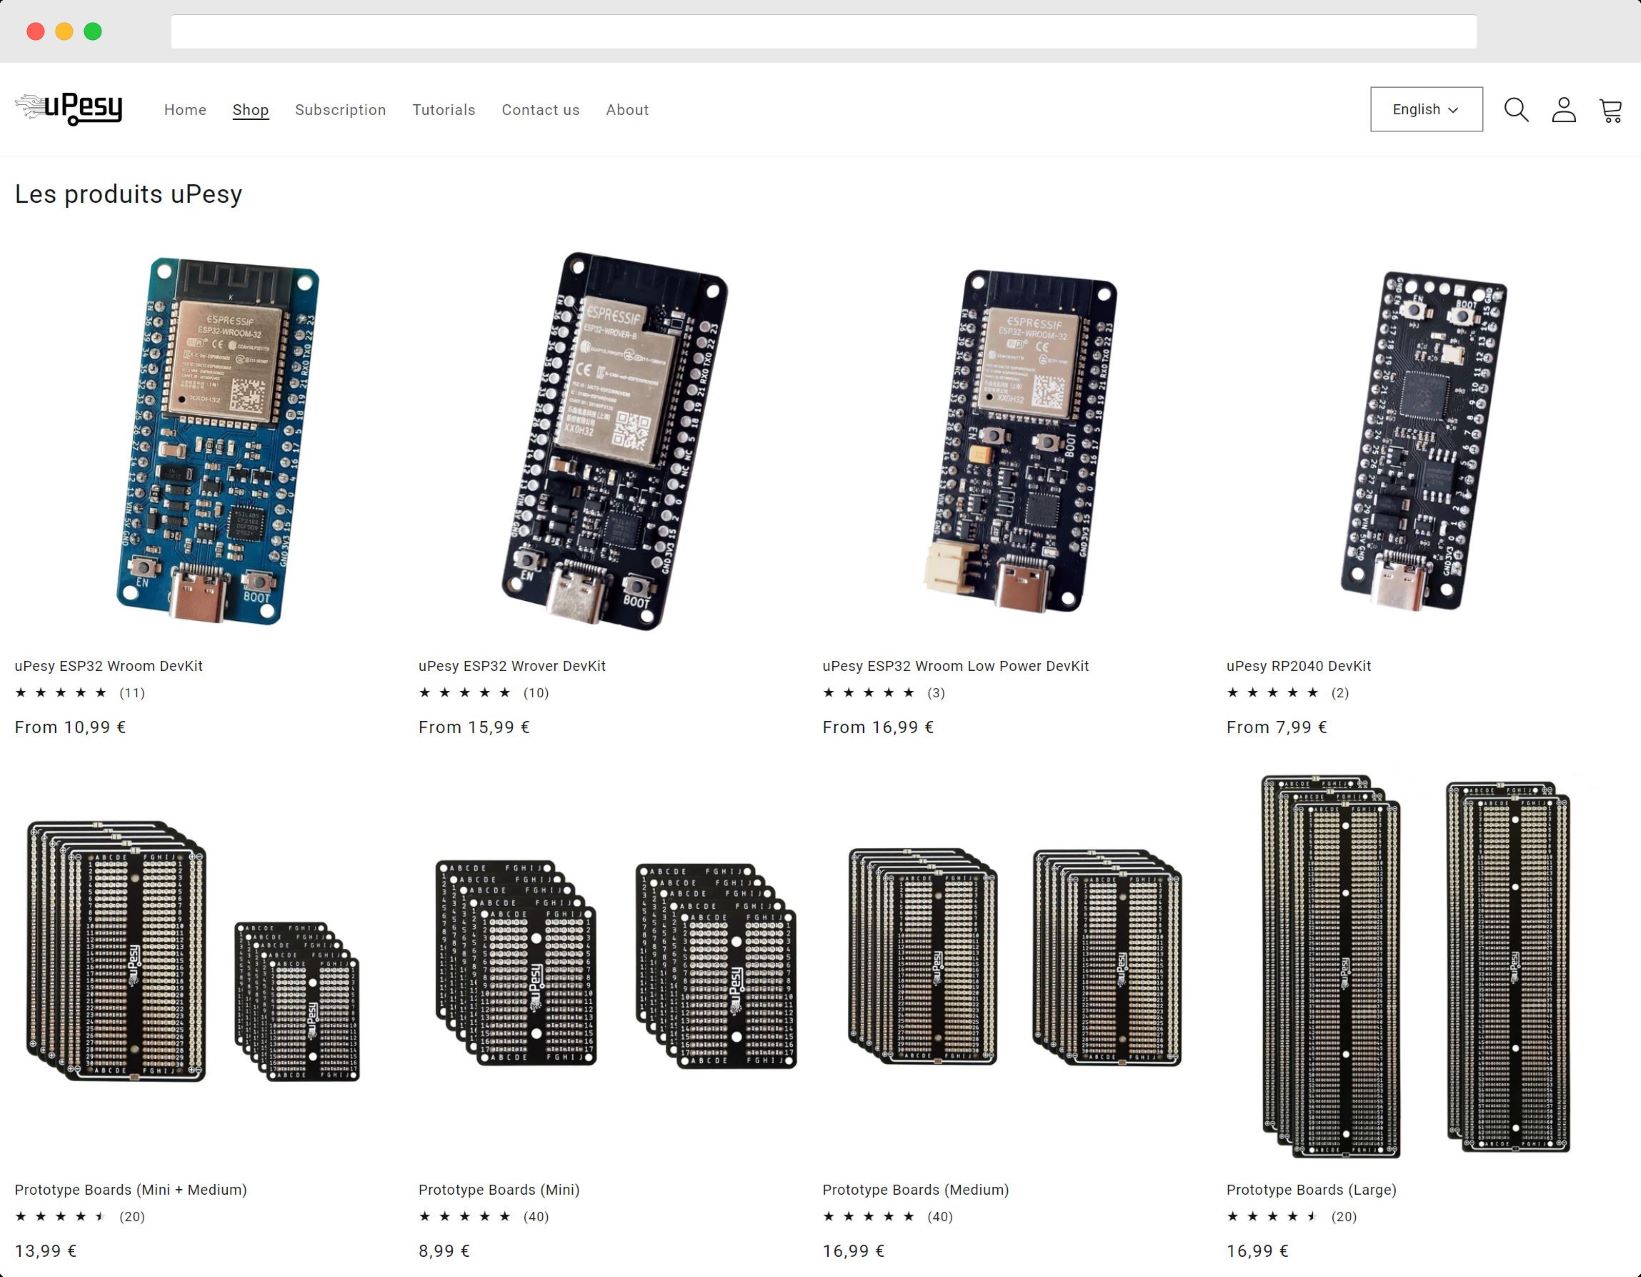Open the search magnifier icon
The width and height of the screenshot is (1641, 1277).
[1516, 110]
